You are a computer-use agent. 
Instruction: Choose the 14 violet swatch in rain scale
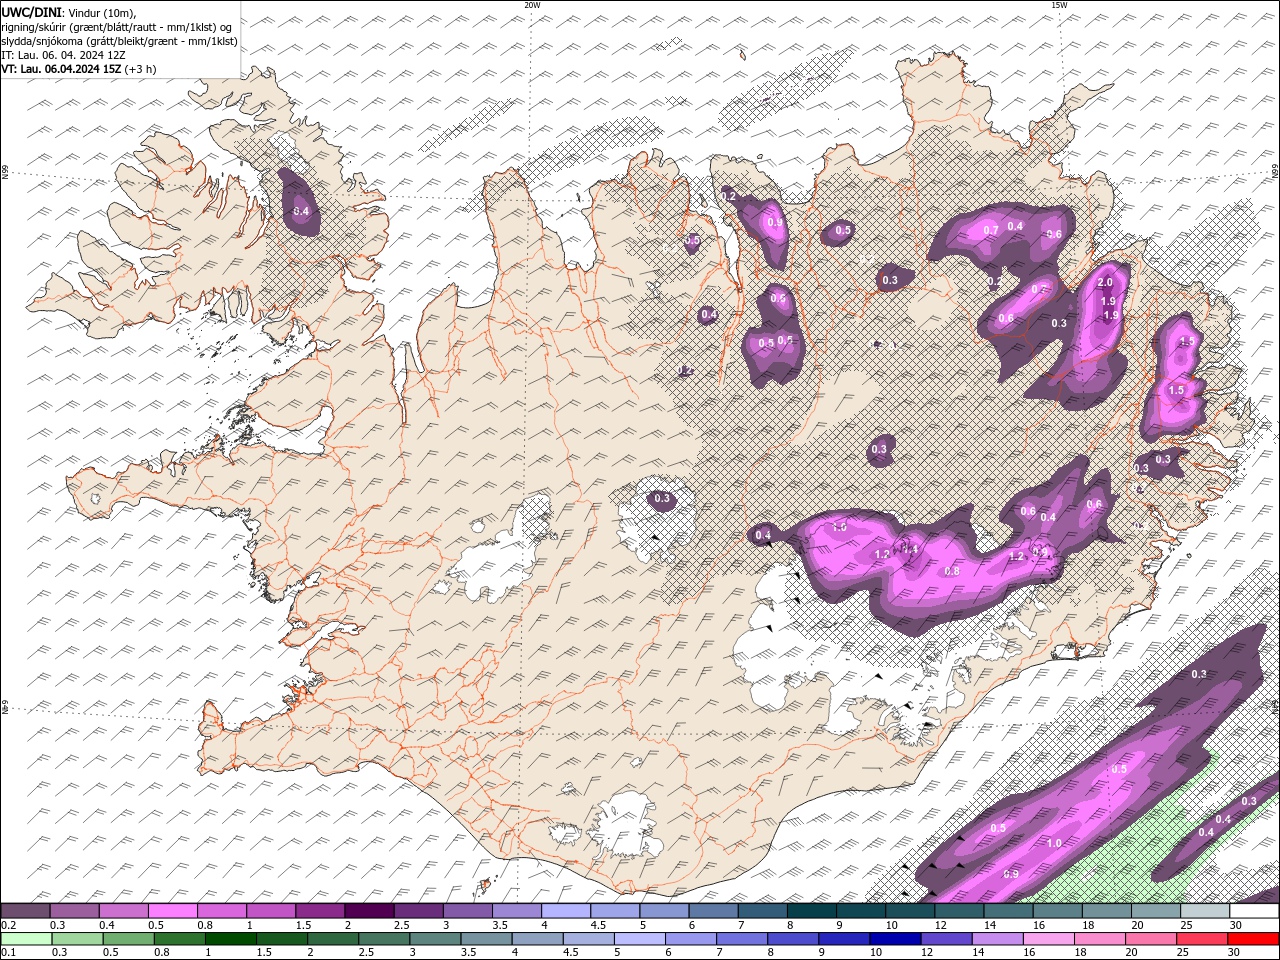pyautogui.click(x=996, y=938)
